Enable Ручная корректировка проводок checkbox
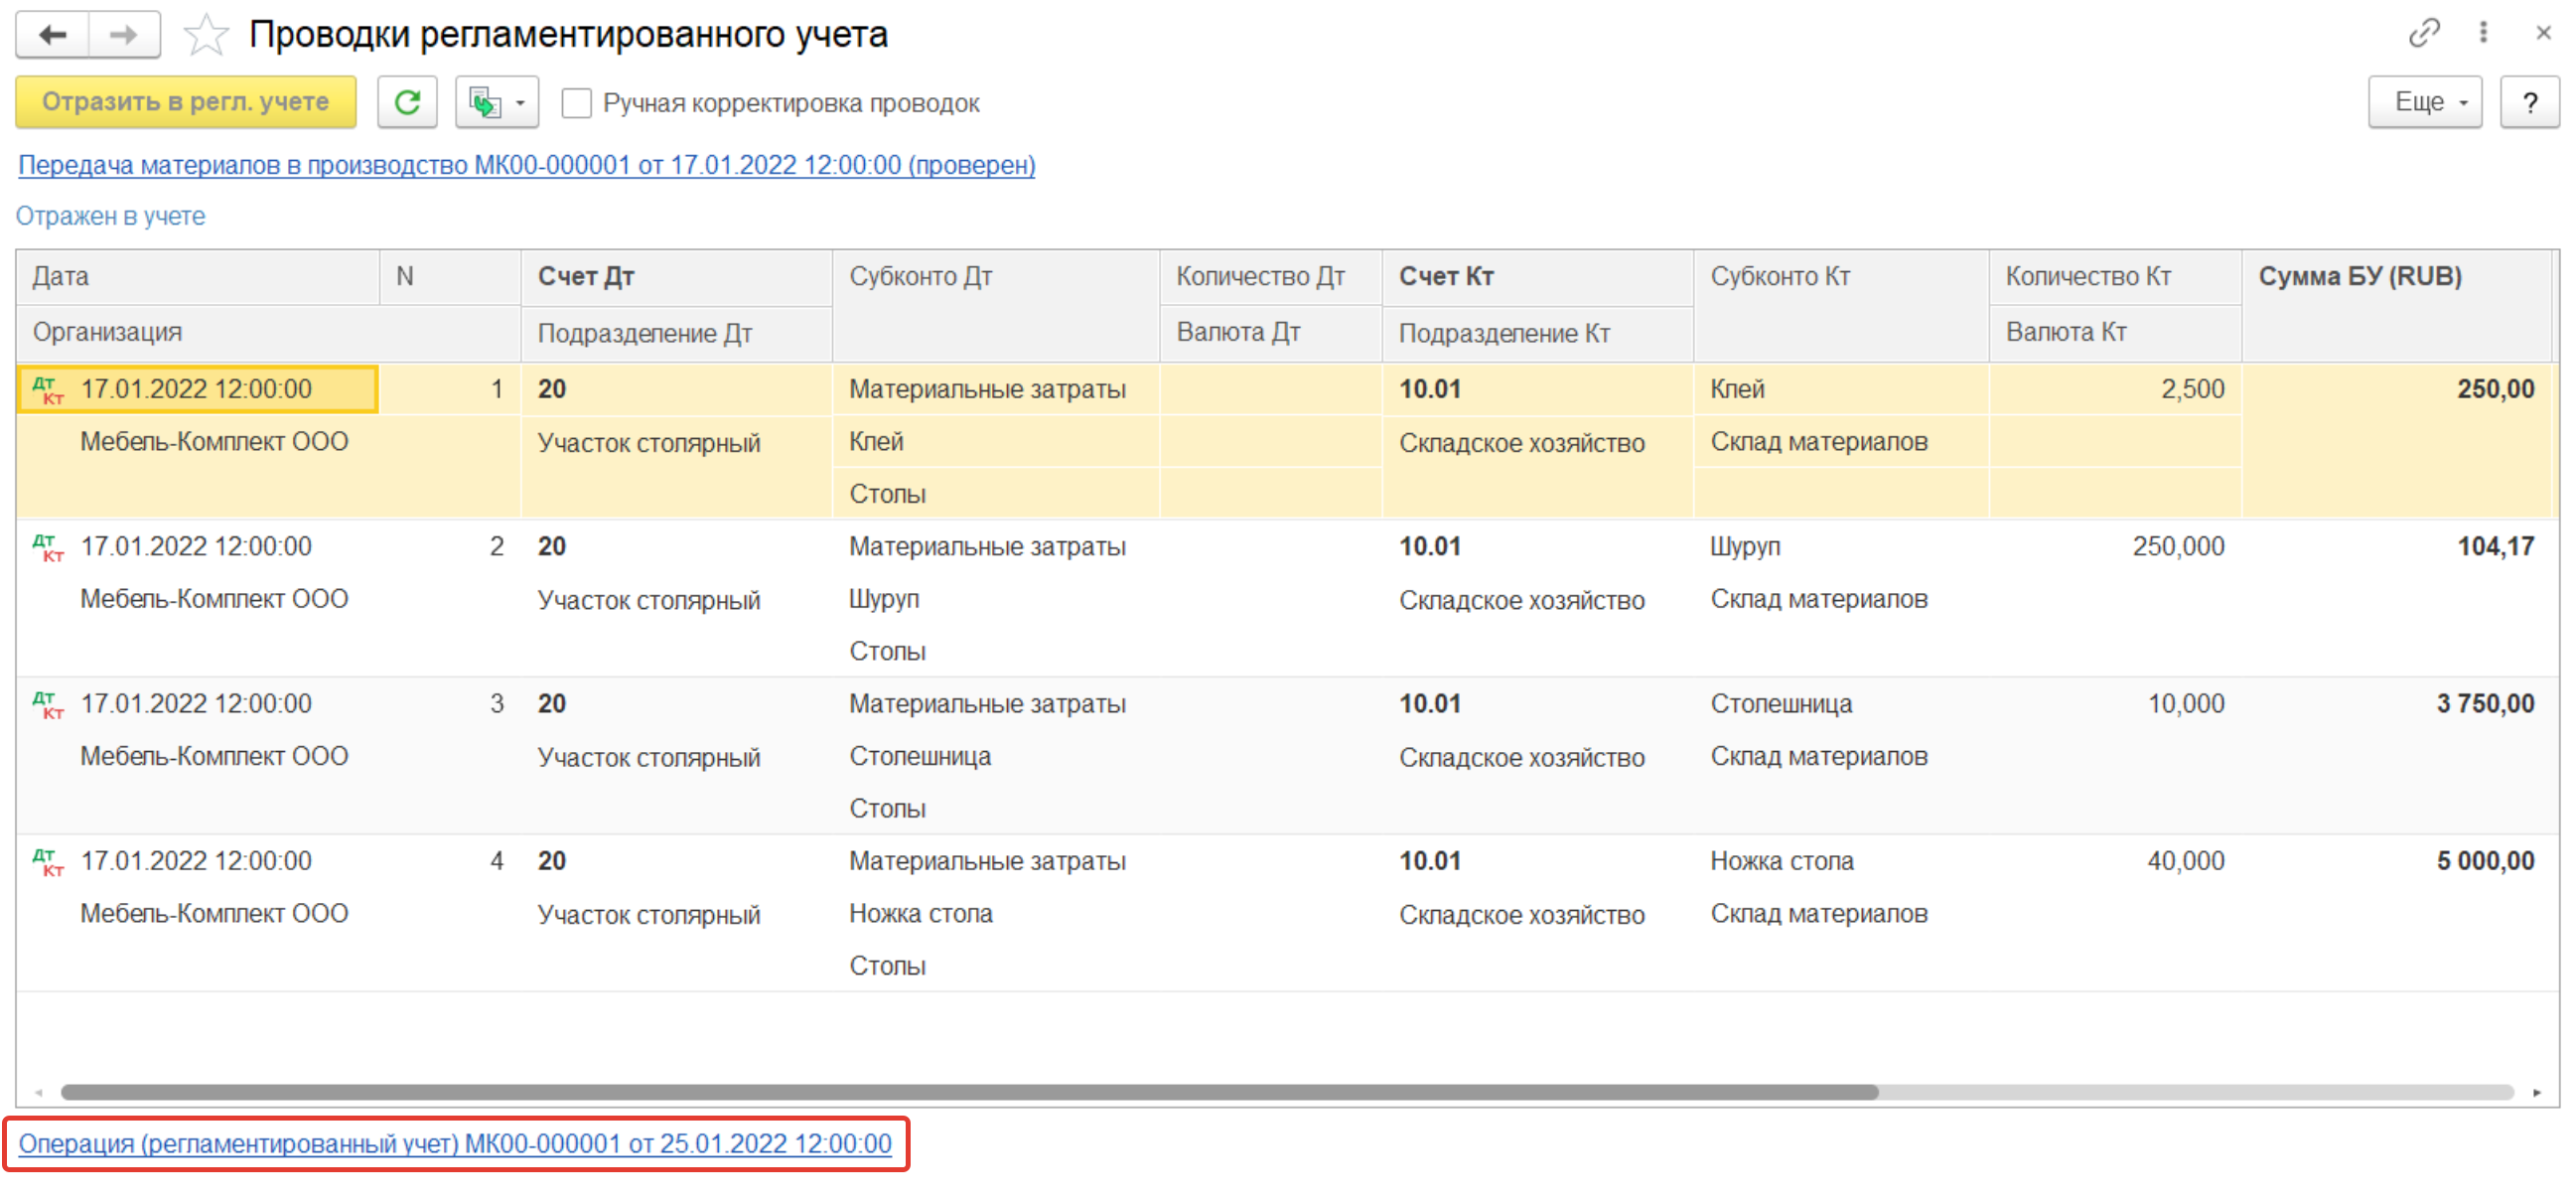Image resolution: width=2576 pixels, height=1202 pixels. tap(577, 103)
